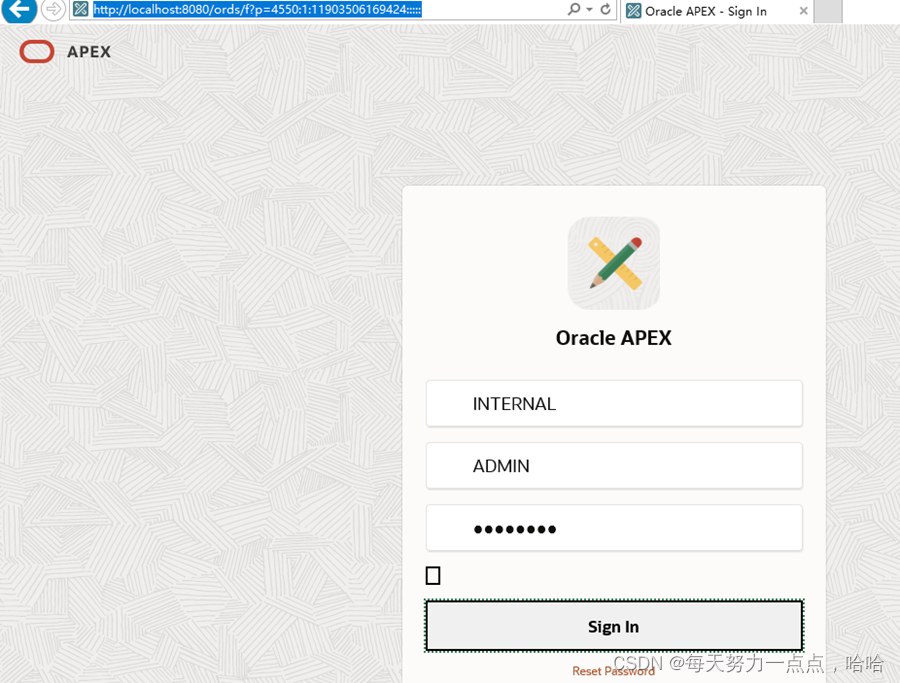Click the red Oracle APEX logo mark
900x683 pixels.
pos(36,51)
